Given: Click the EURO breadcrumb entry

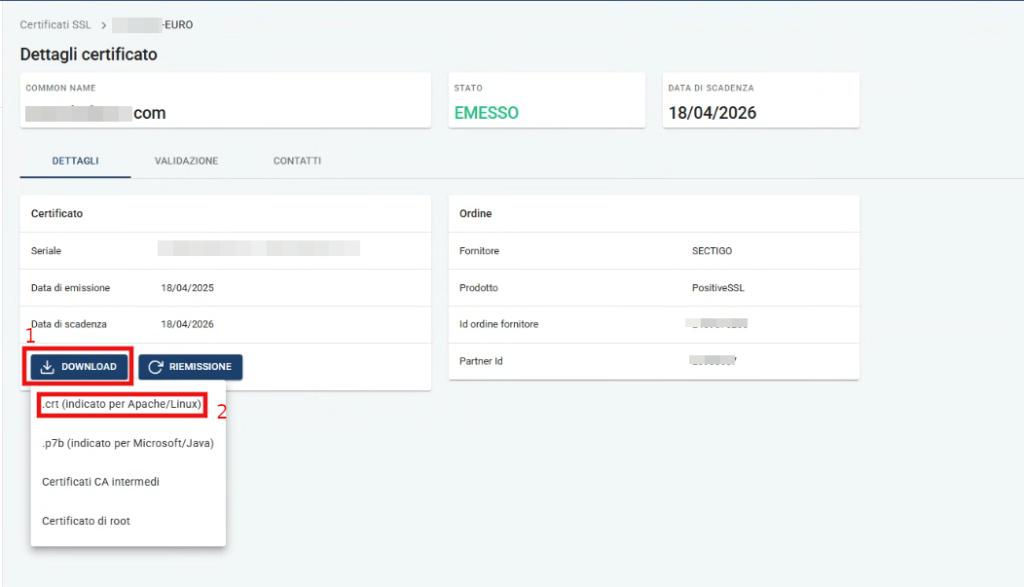Looking at the screenshot, I should (152, 25).
